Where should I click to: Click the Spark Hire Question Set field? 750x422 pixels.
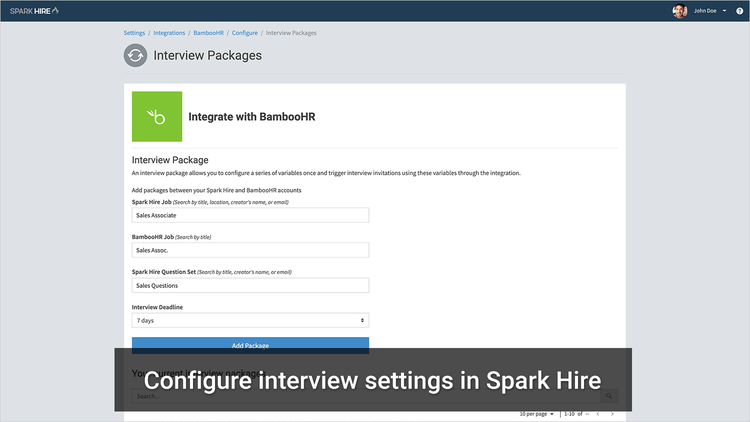(x=250, y=285)
